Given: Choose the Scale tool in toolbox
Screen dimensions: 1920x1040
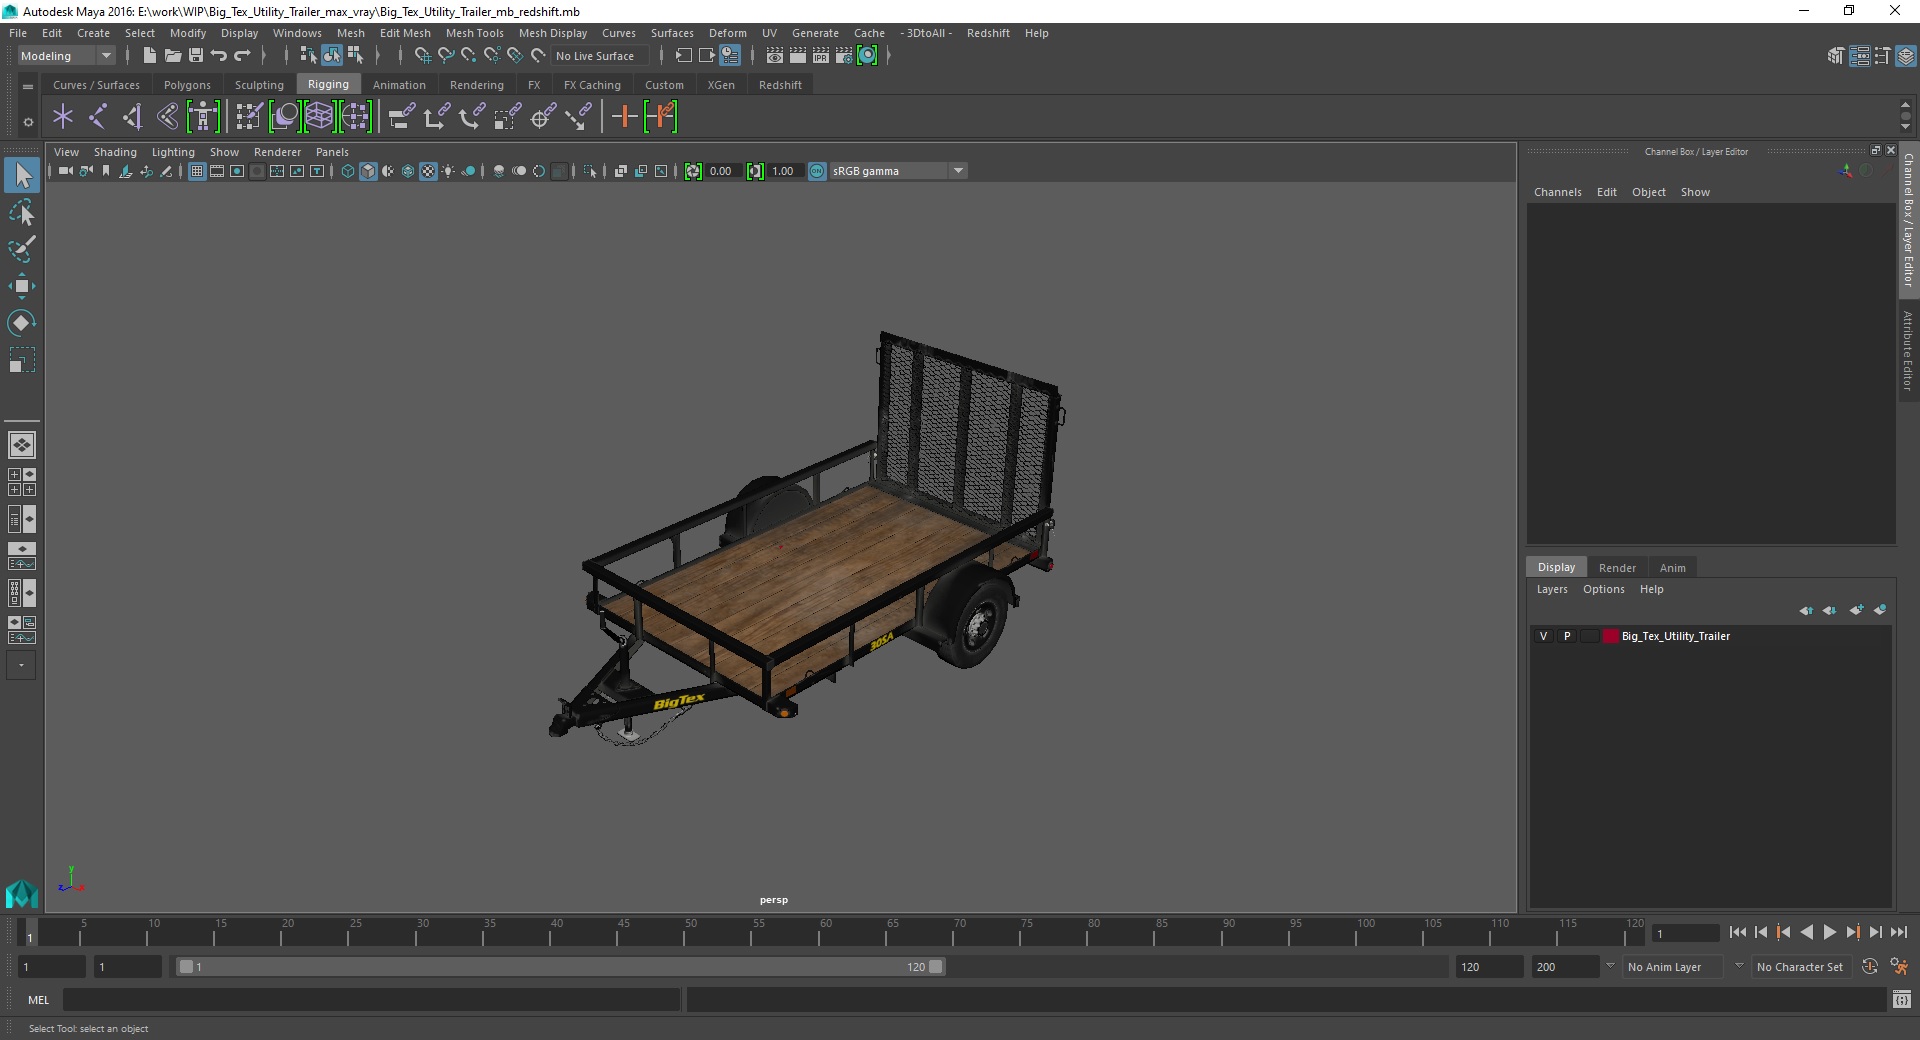Looking at the screenshot, I should (22, 359).
